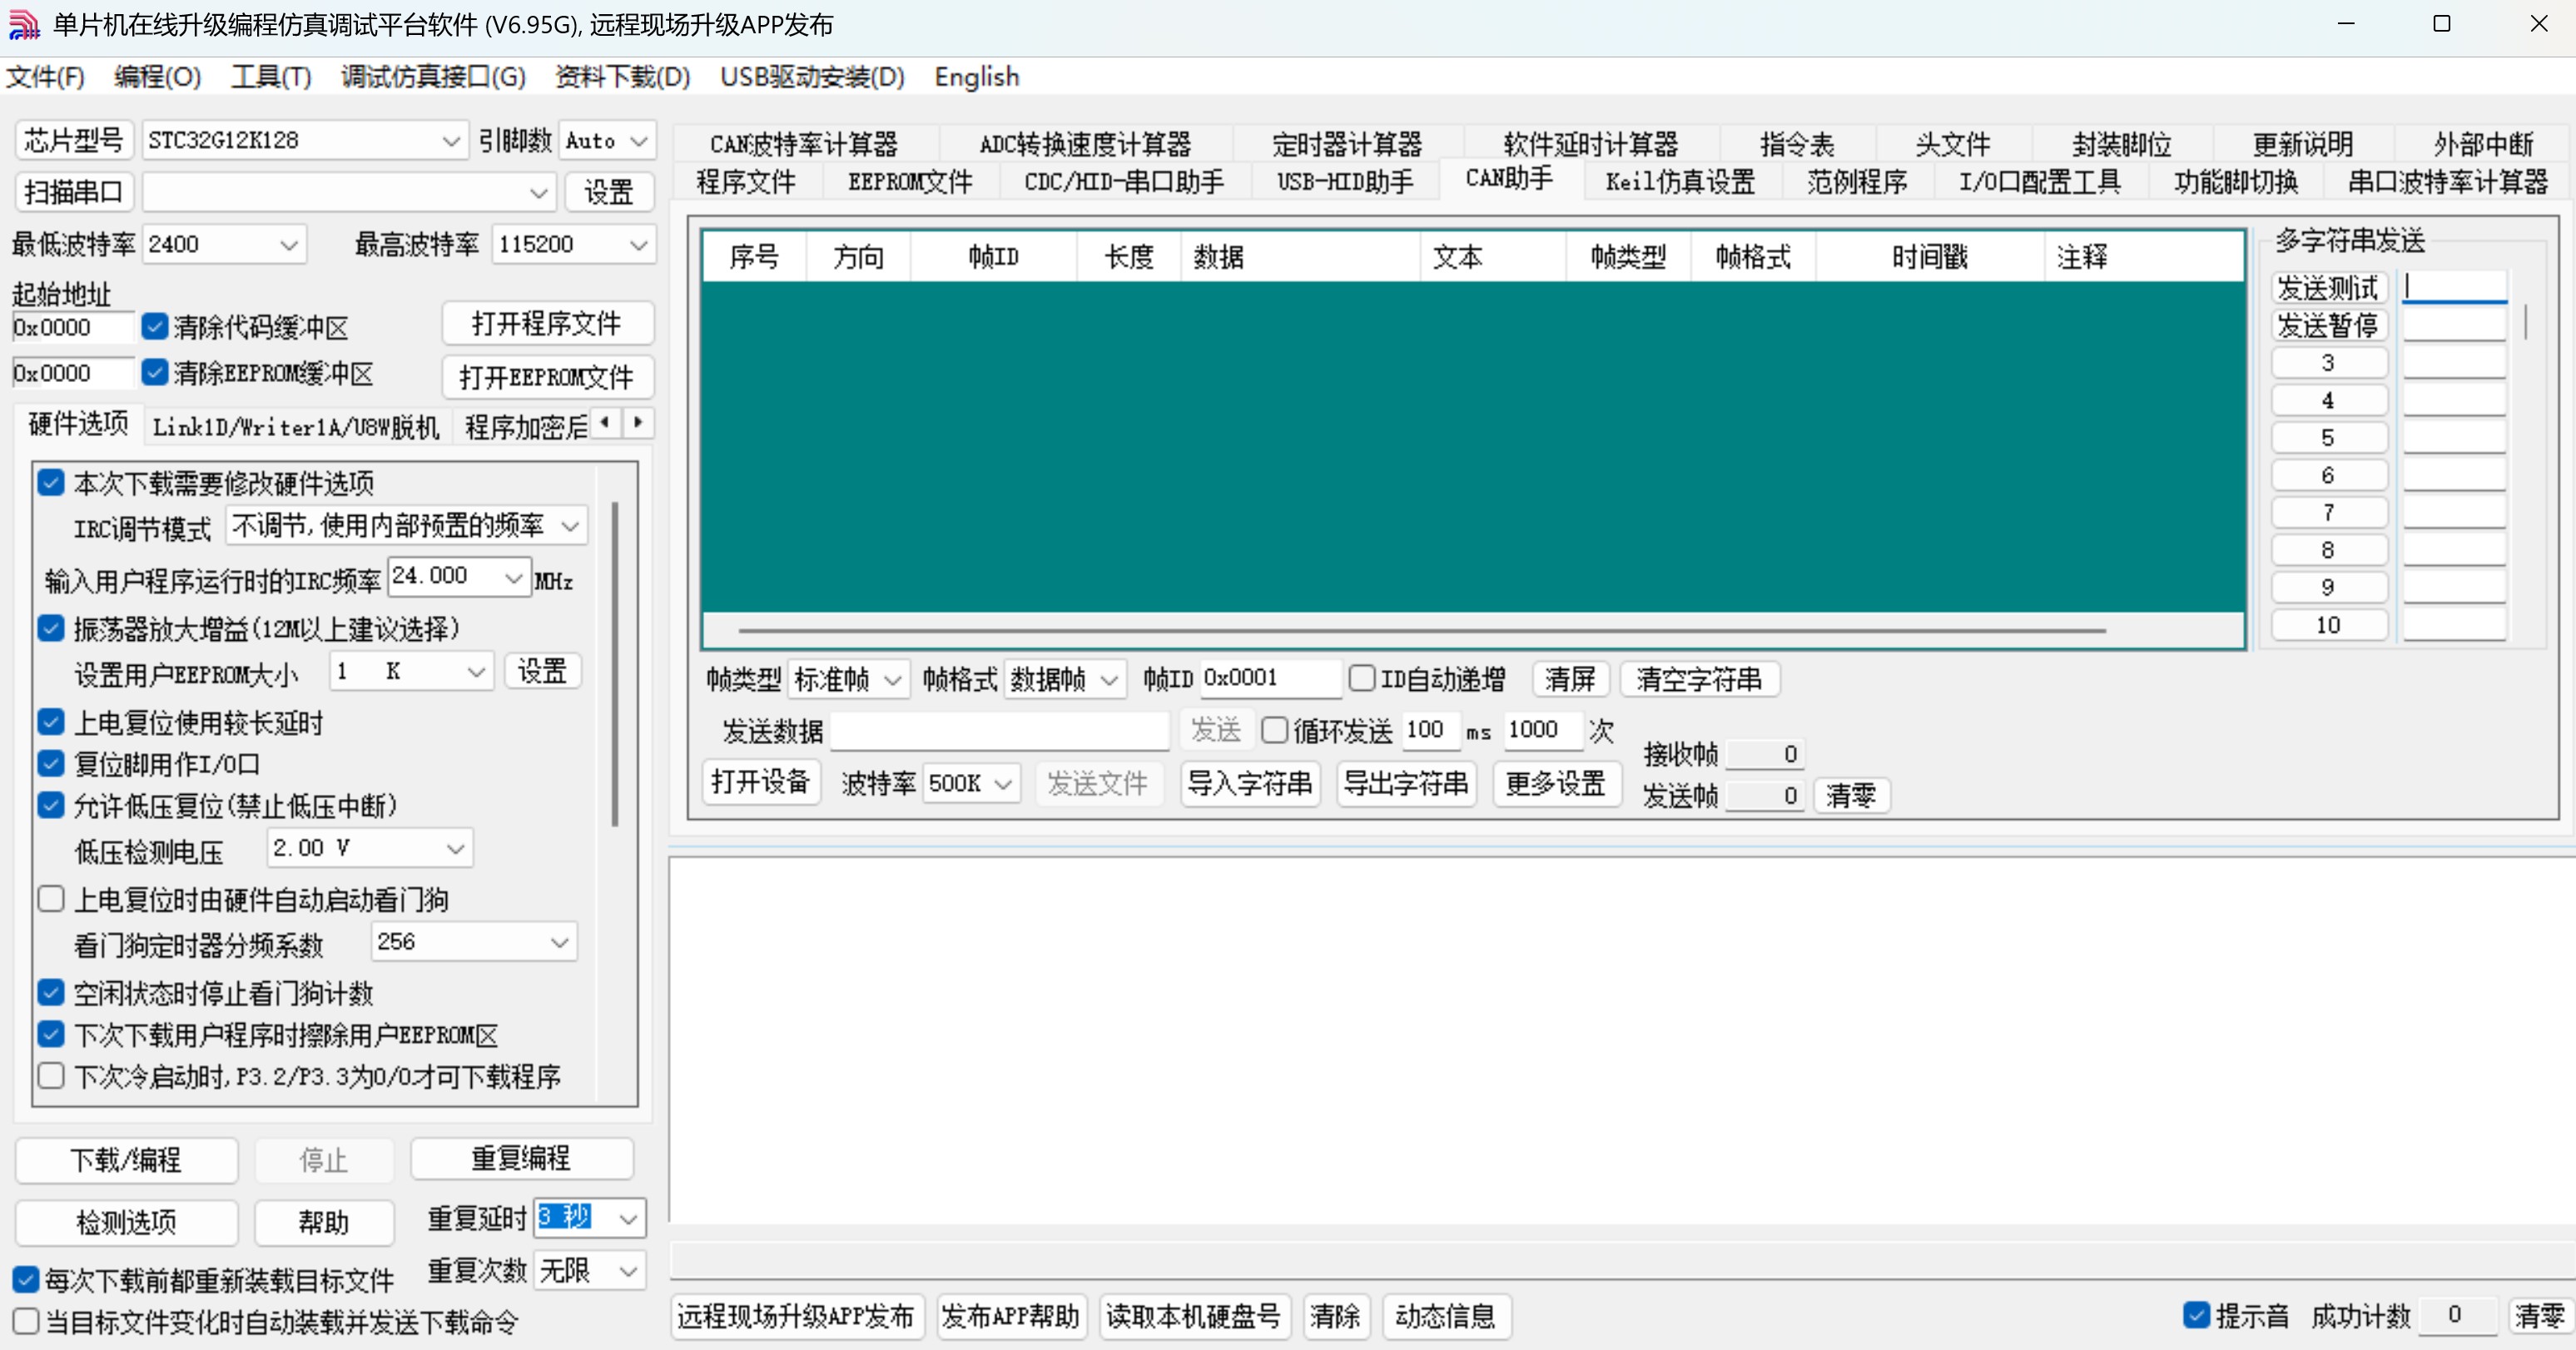Toggle 每次下载前都重新装载目标文件 checkbox
Viewport: 2576px width, 1350px height.
26,1279
